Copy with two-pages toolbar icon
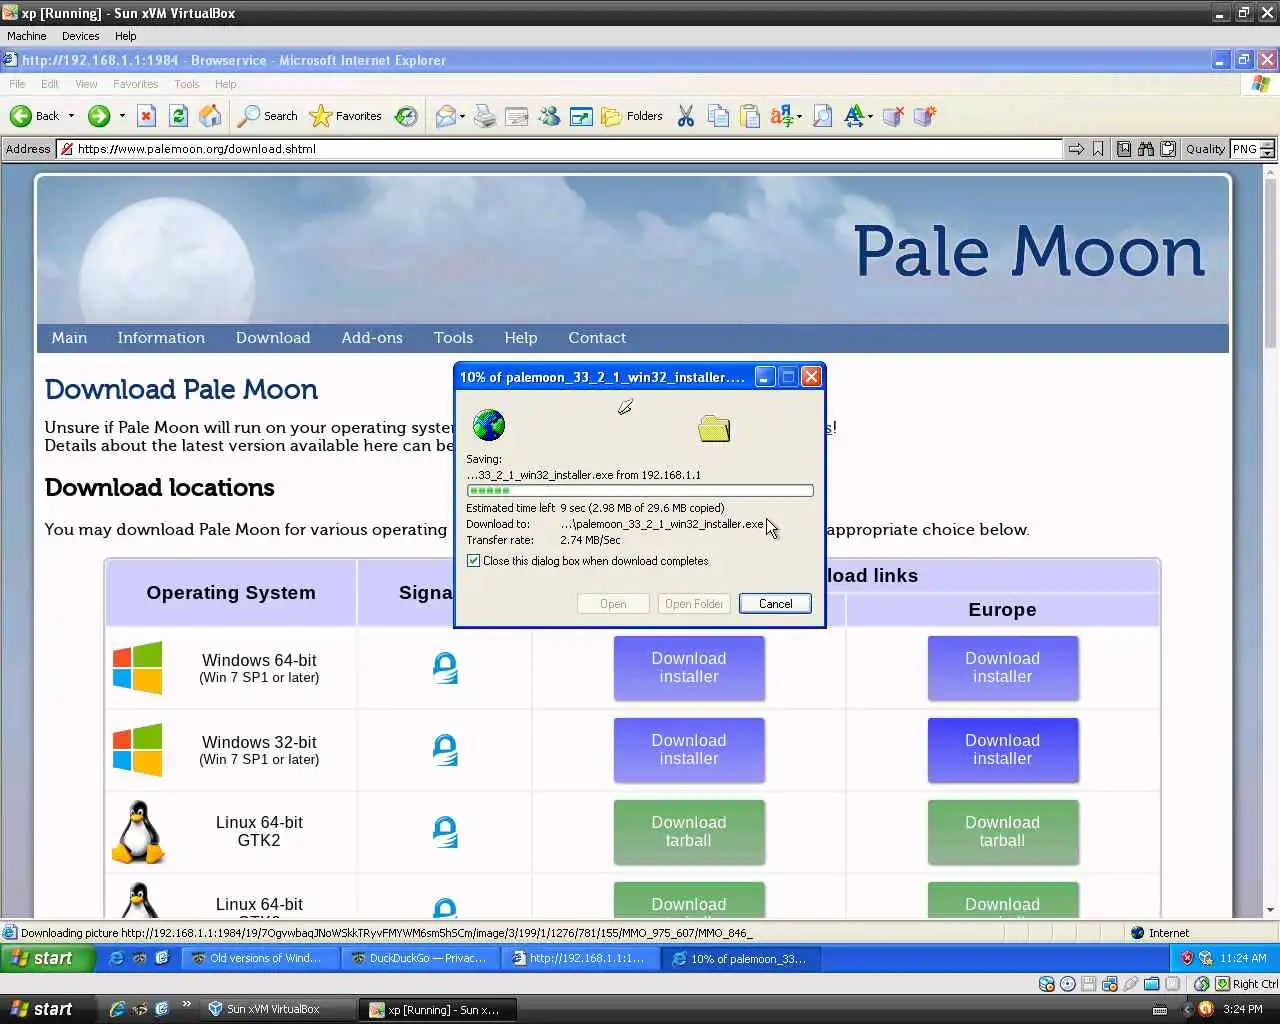The height and width of the screenshot is (1024, 1280). click(x=718, y=116)
